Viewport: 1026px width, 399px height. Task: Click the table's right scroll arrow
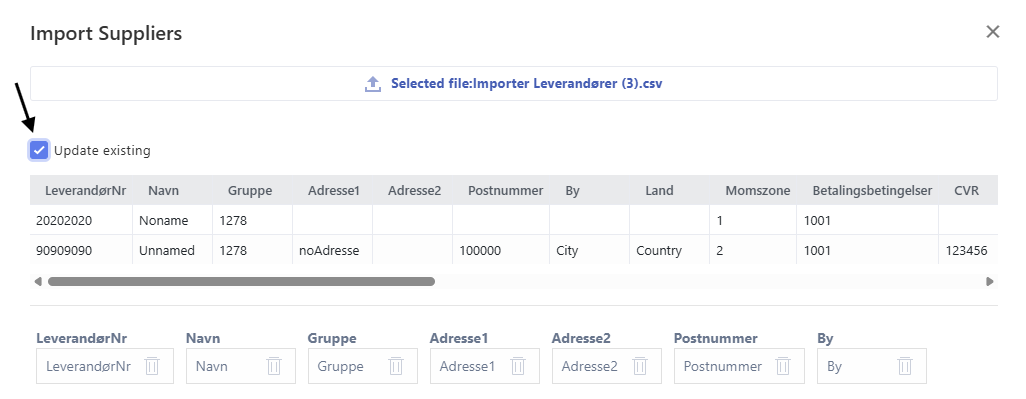(990, 281)
